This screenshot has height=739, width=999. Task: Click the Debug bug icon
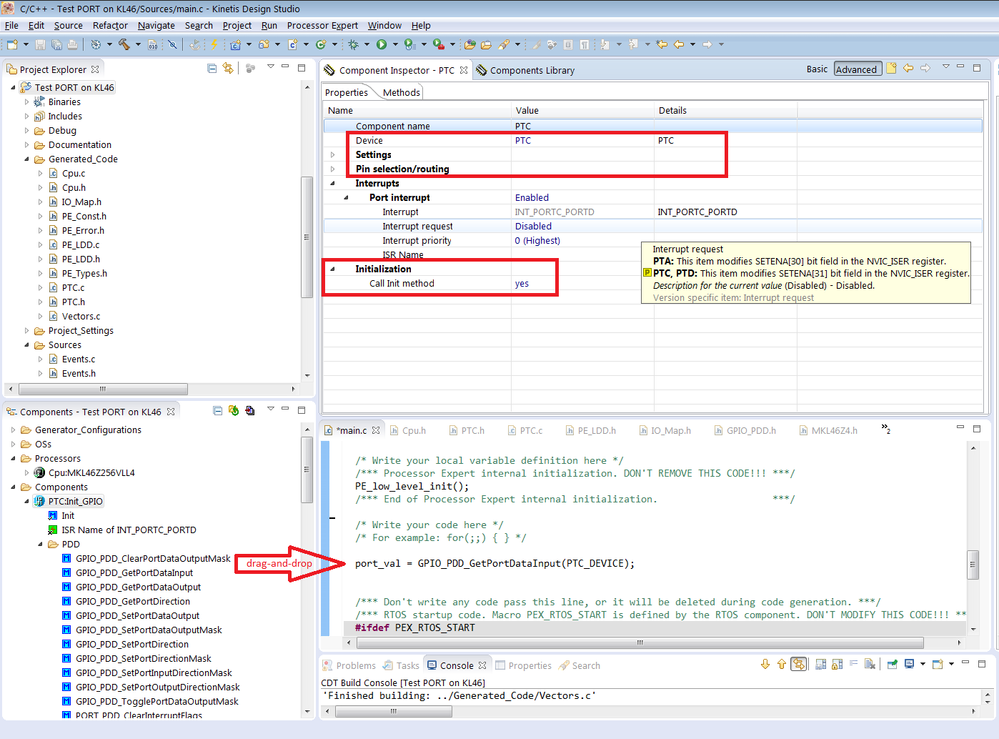coord(353,45)
